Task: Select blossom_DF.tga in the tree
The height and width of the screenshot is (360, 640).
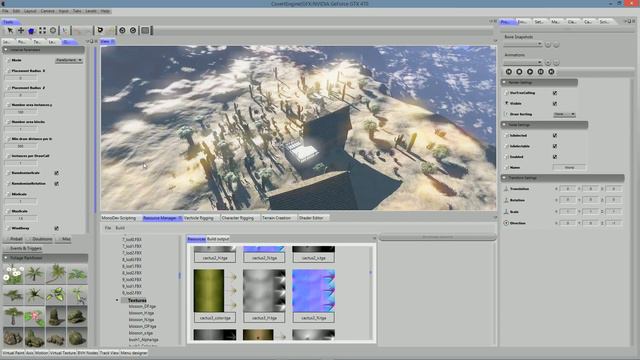Action: pos(142,307)
